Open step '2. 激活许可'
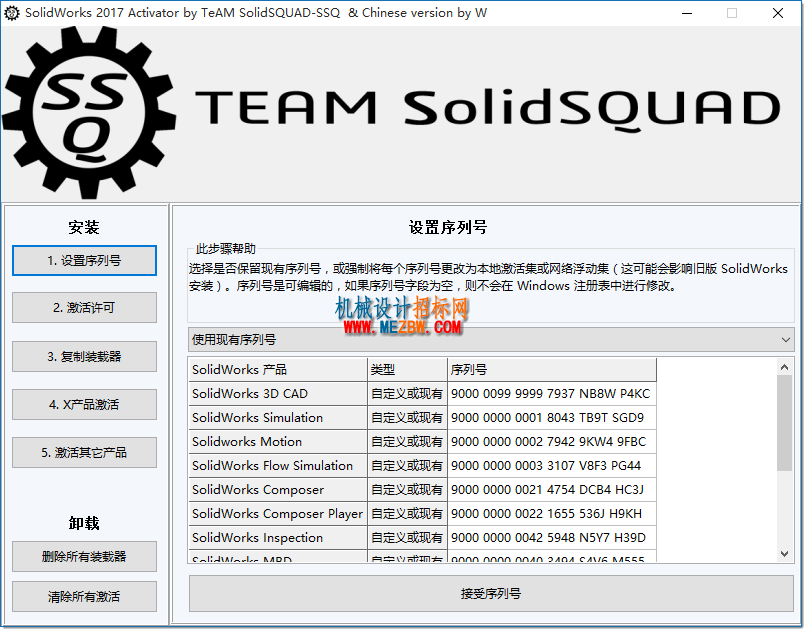Viewport: 807px width, 632px height. pyautogui.click(x=84, y=308)
